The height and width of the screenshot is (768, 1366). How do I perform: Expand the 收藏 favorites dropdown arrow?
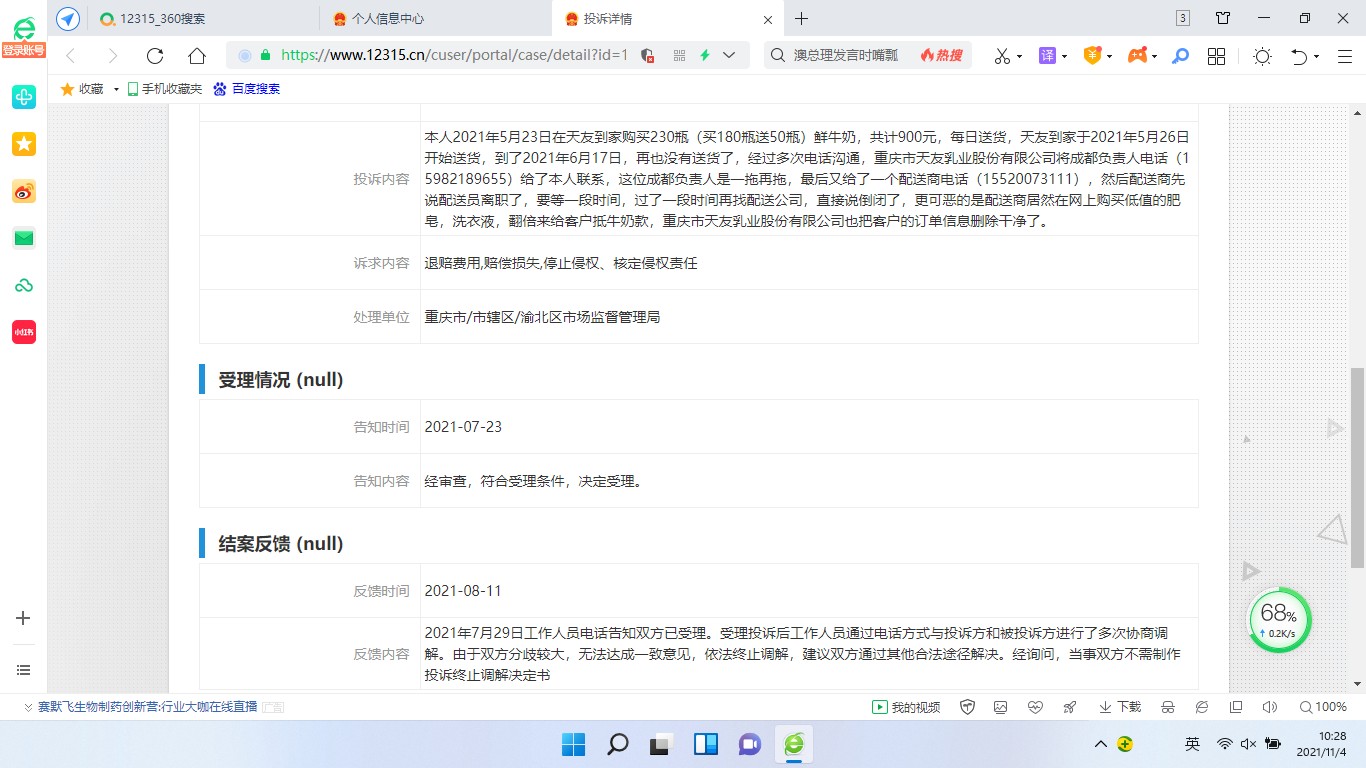click(116, 89)
